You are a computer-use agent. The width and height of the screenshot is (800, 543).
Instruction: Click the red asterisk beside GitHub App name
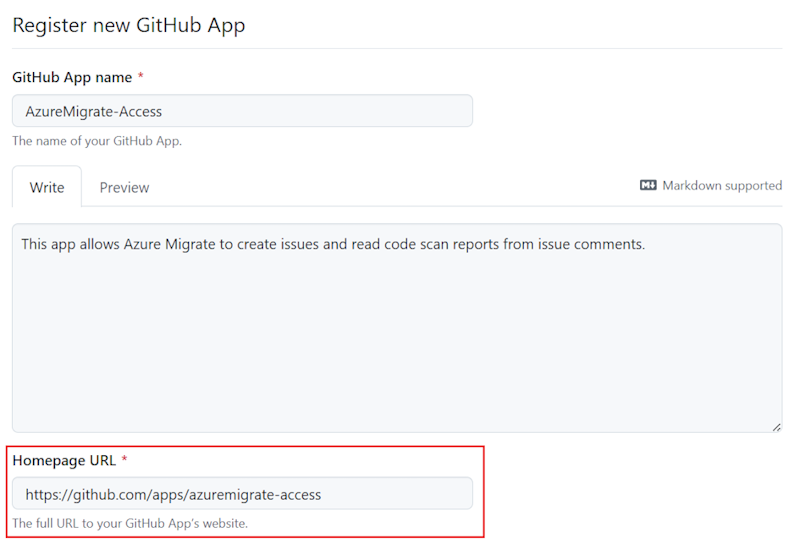pos(141,77)
